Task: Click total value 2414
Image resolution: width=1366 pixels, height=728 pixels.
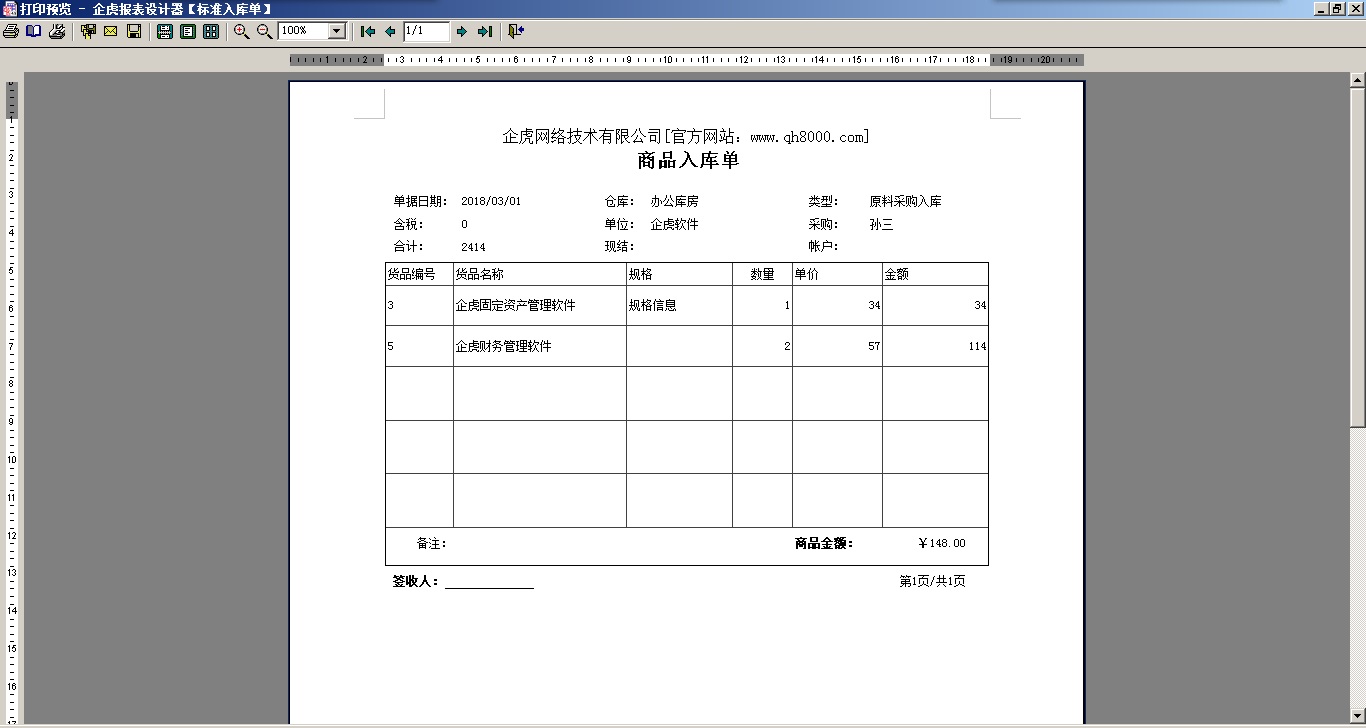Action: [473, 247]
